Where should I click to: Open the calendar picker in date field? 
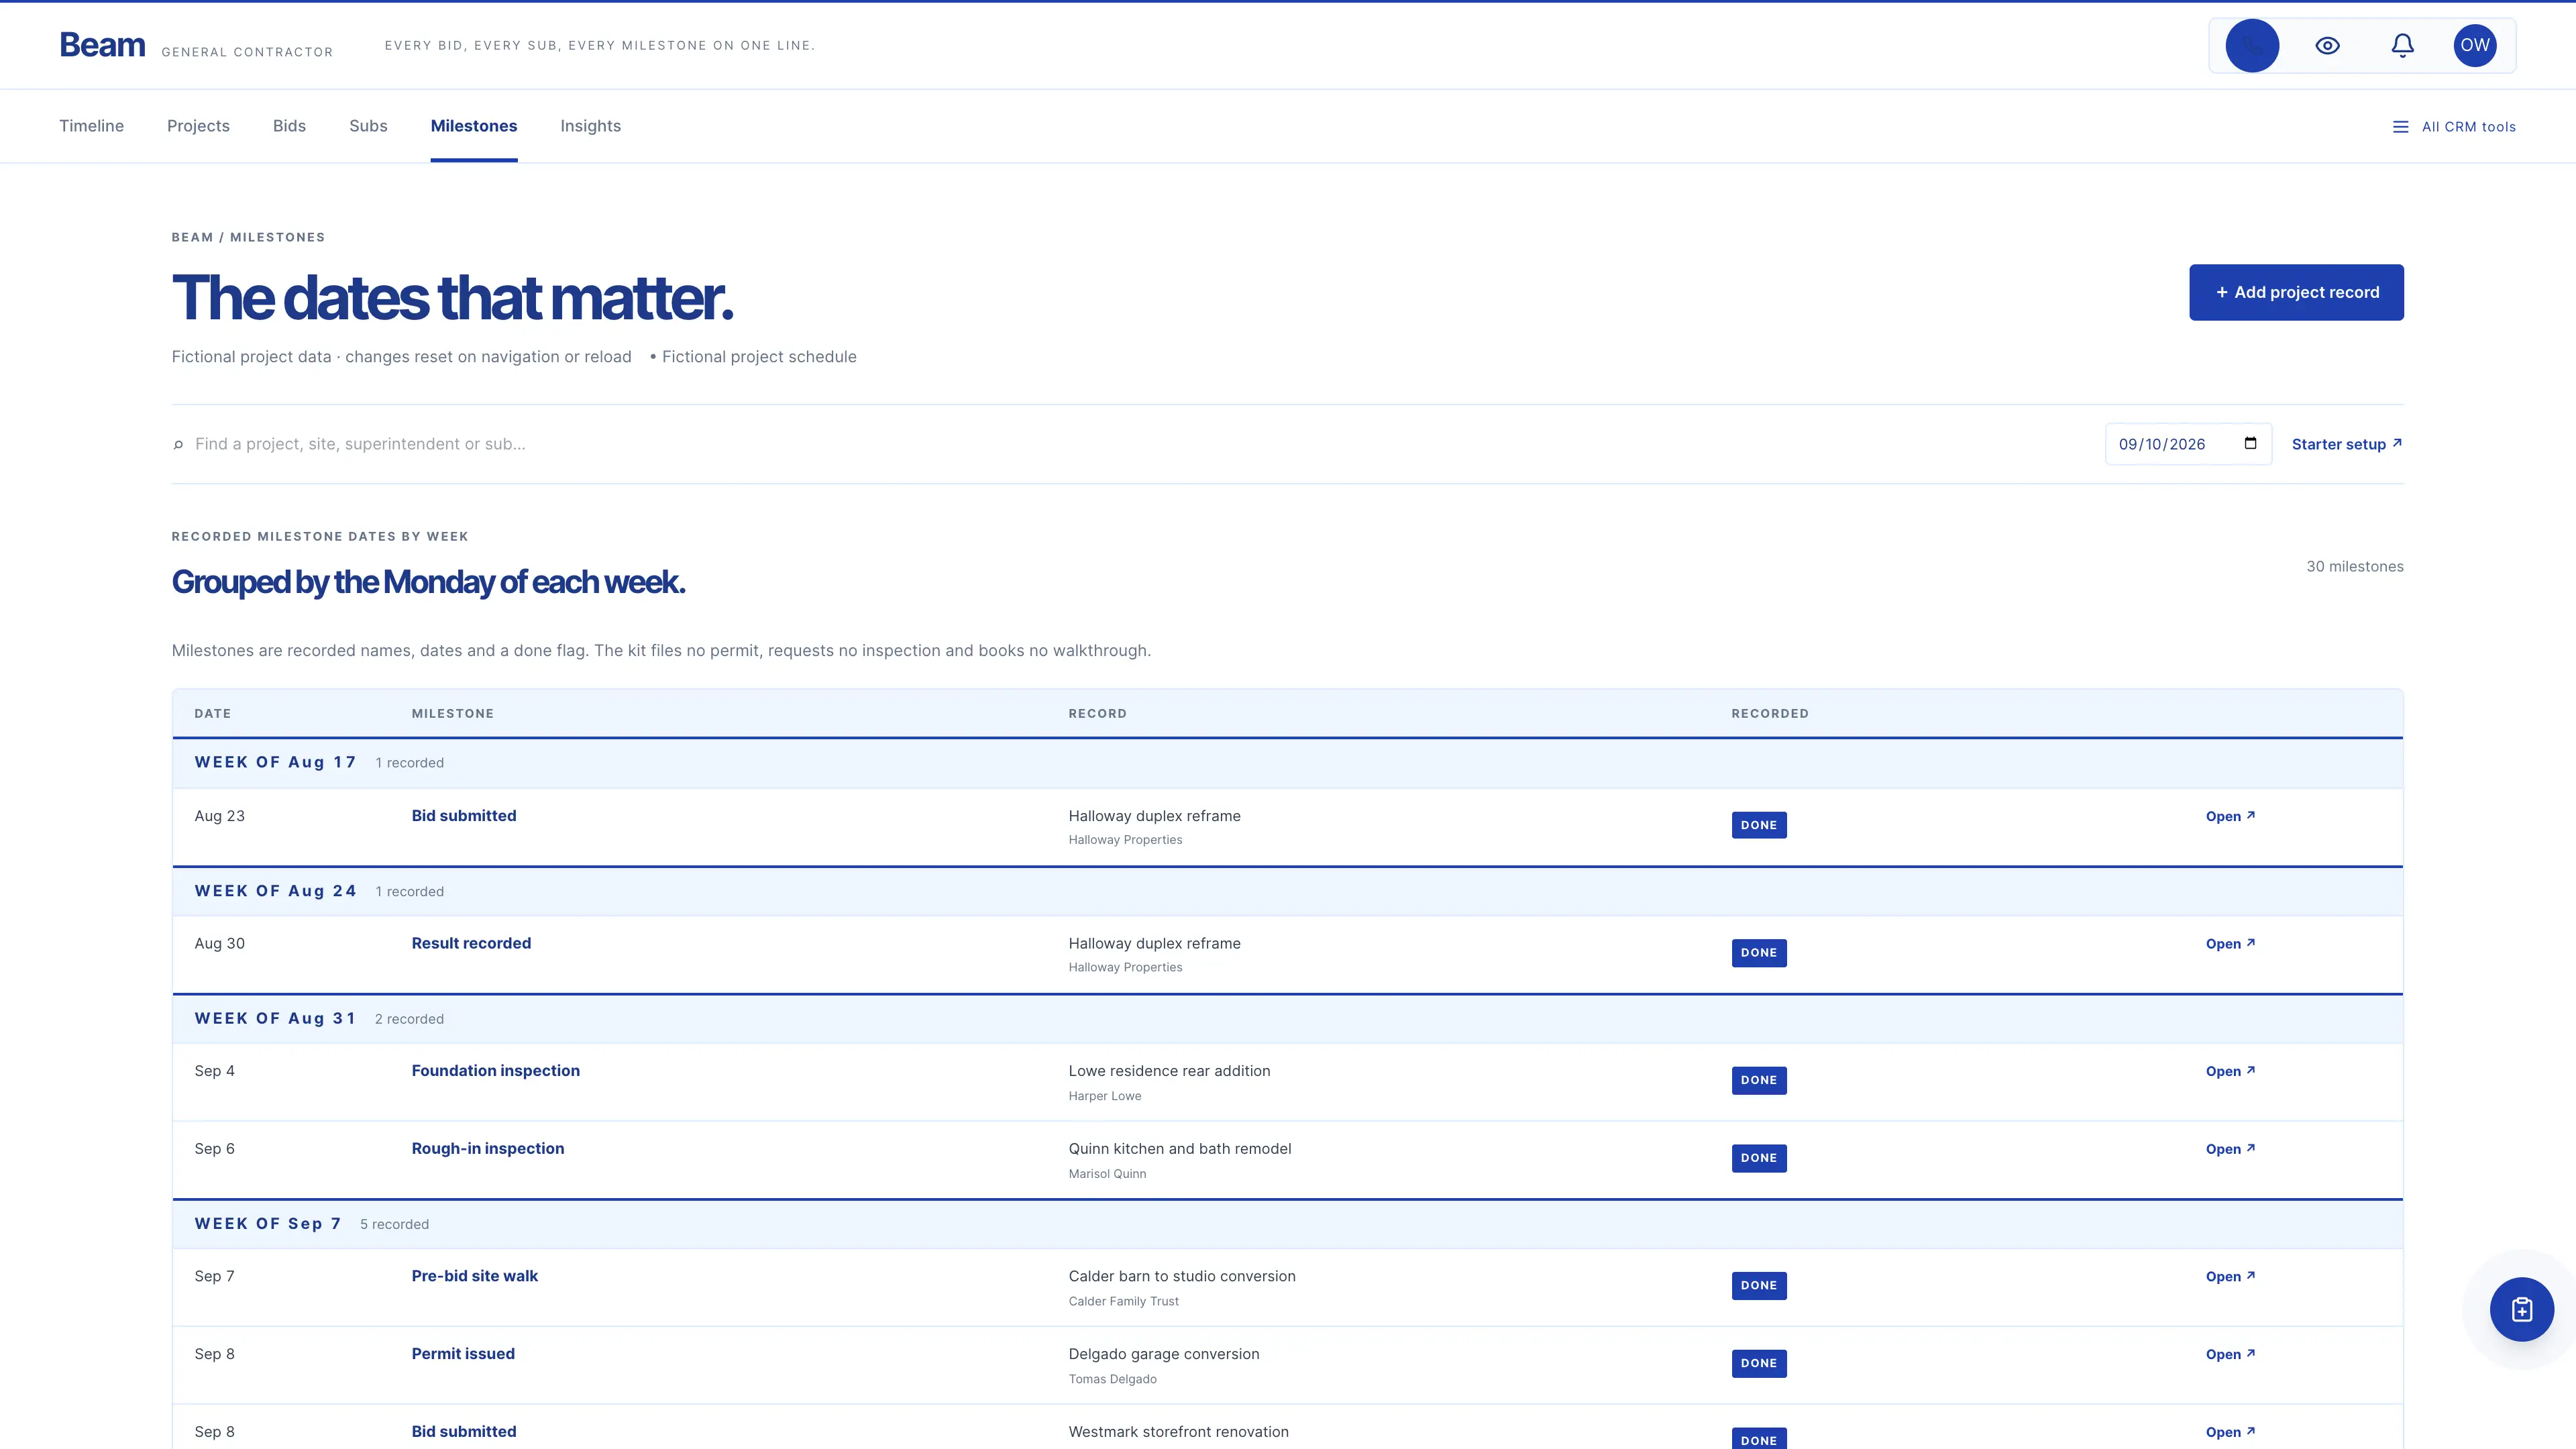click(2250, 443)
